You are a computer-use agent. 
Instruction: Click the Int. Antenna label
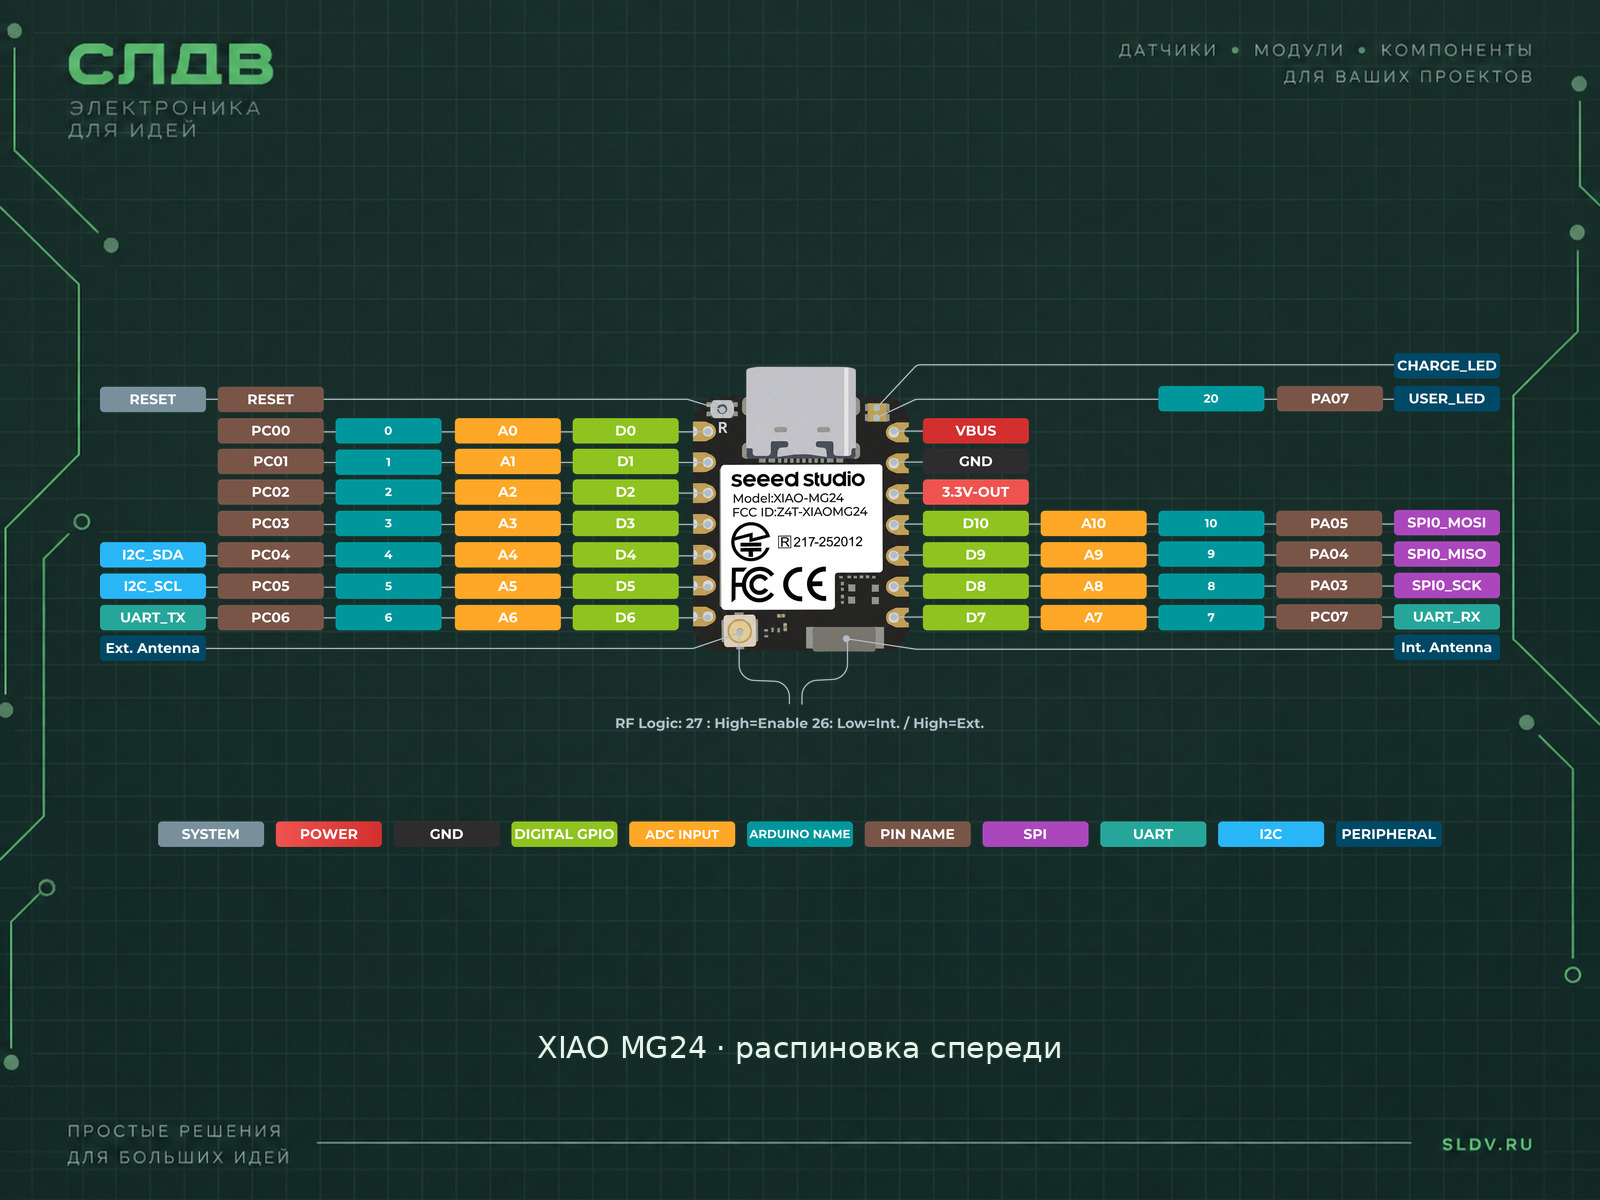[1446, 648]
